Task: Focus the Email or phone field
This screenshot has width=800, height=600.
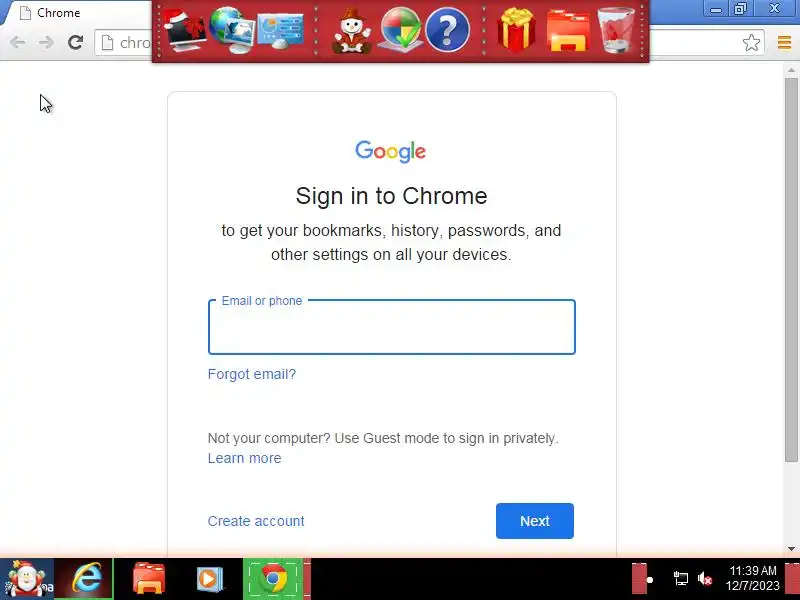Action: pos(392,327)
